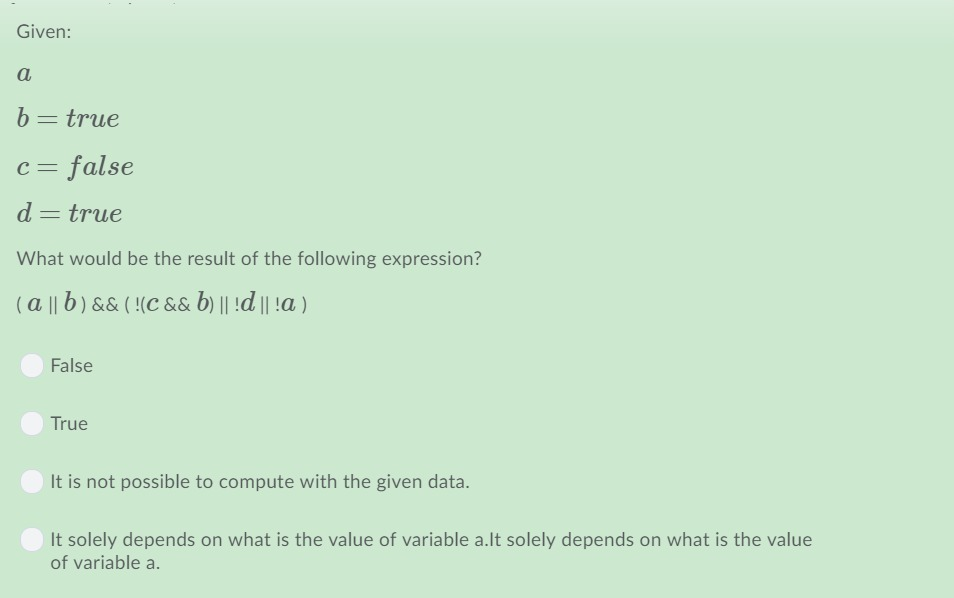
Task: Click the boolean expression with && operators
Action: (162, 303)
